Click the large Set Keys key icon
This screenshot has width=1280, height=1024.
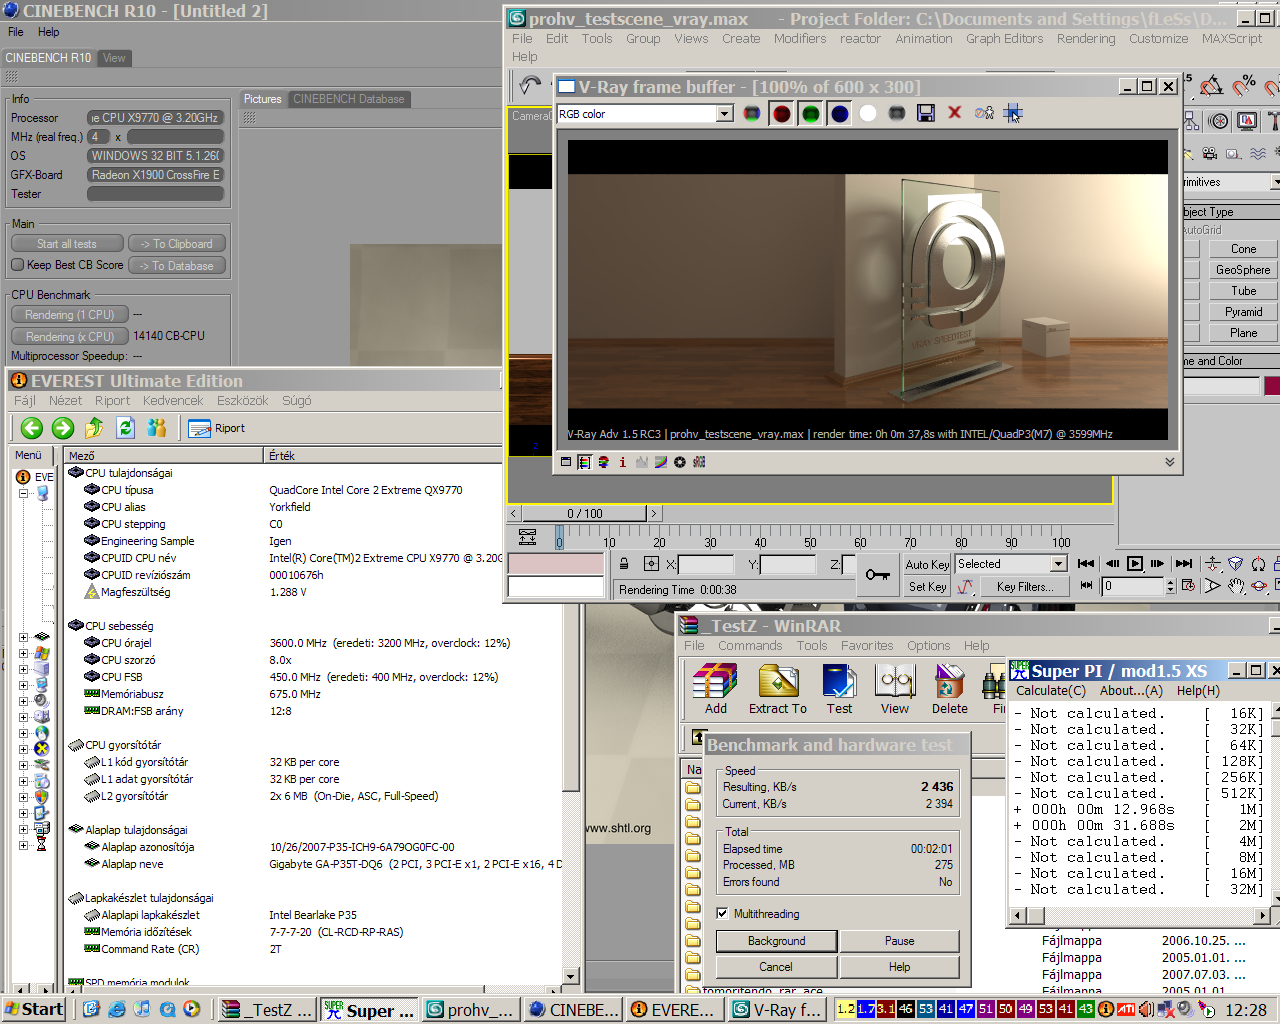(878, 575)
